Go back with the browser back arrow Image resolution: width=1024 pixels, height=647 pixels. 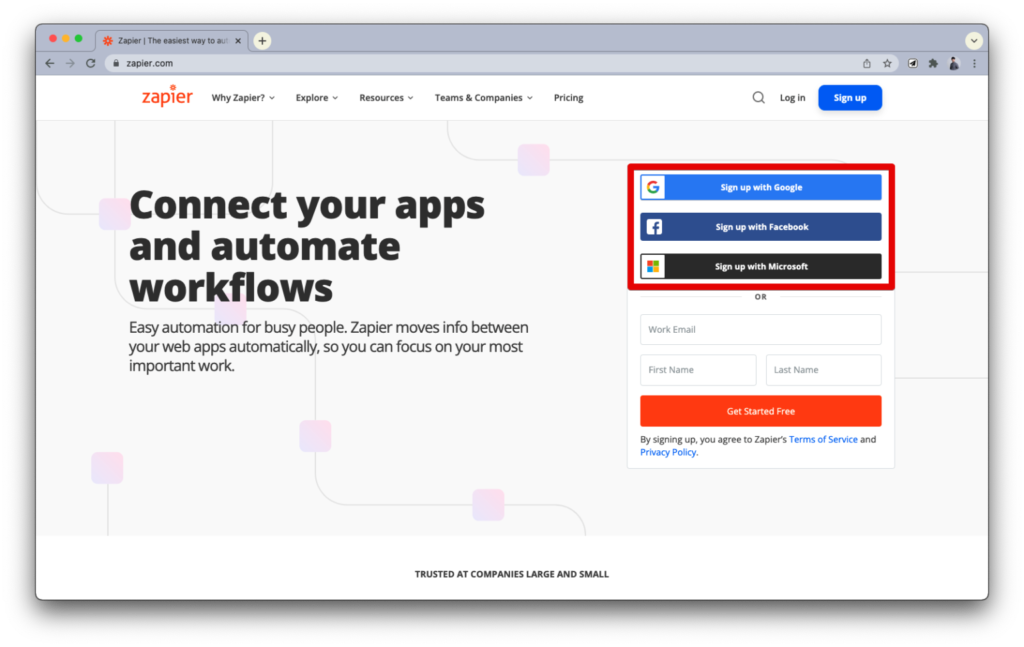pos(50,63)
